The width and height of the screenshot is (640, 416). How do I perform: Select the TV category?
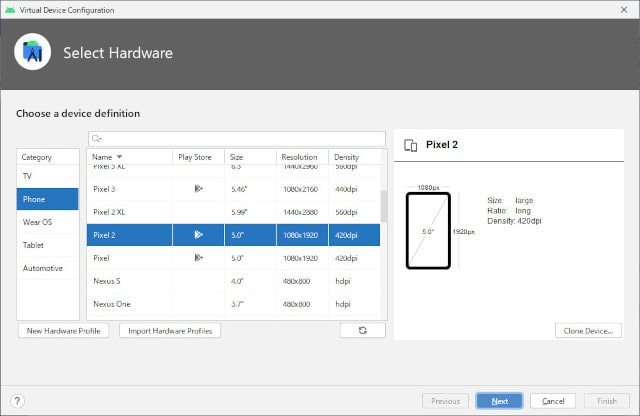coord(27,176)
